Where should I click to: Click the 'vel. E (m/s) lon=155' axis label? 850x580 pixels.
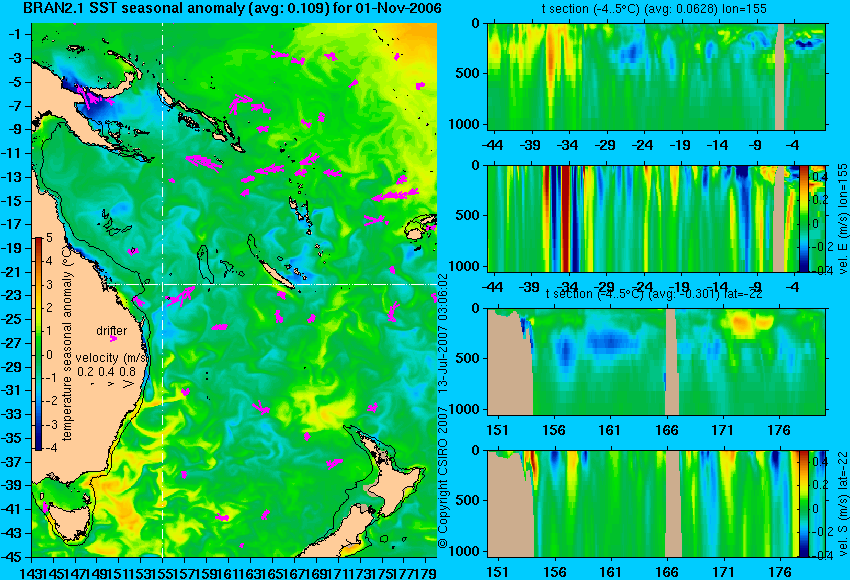pos(842,218)
